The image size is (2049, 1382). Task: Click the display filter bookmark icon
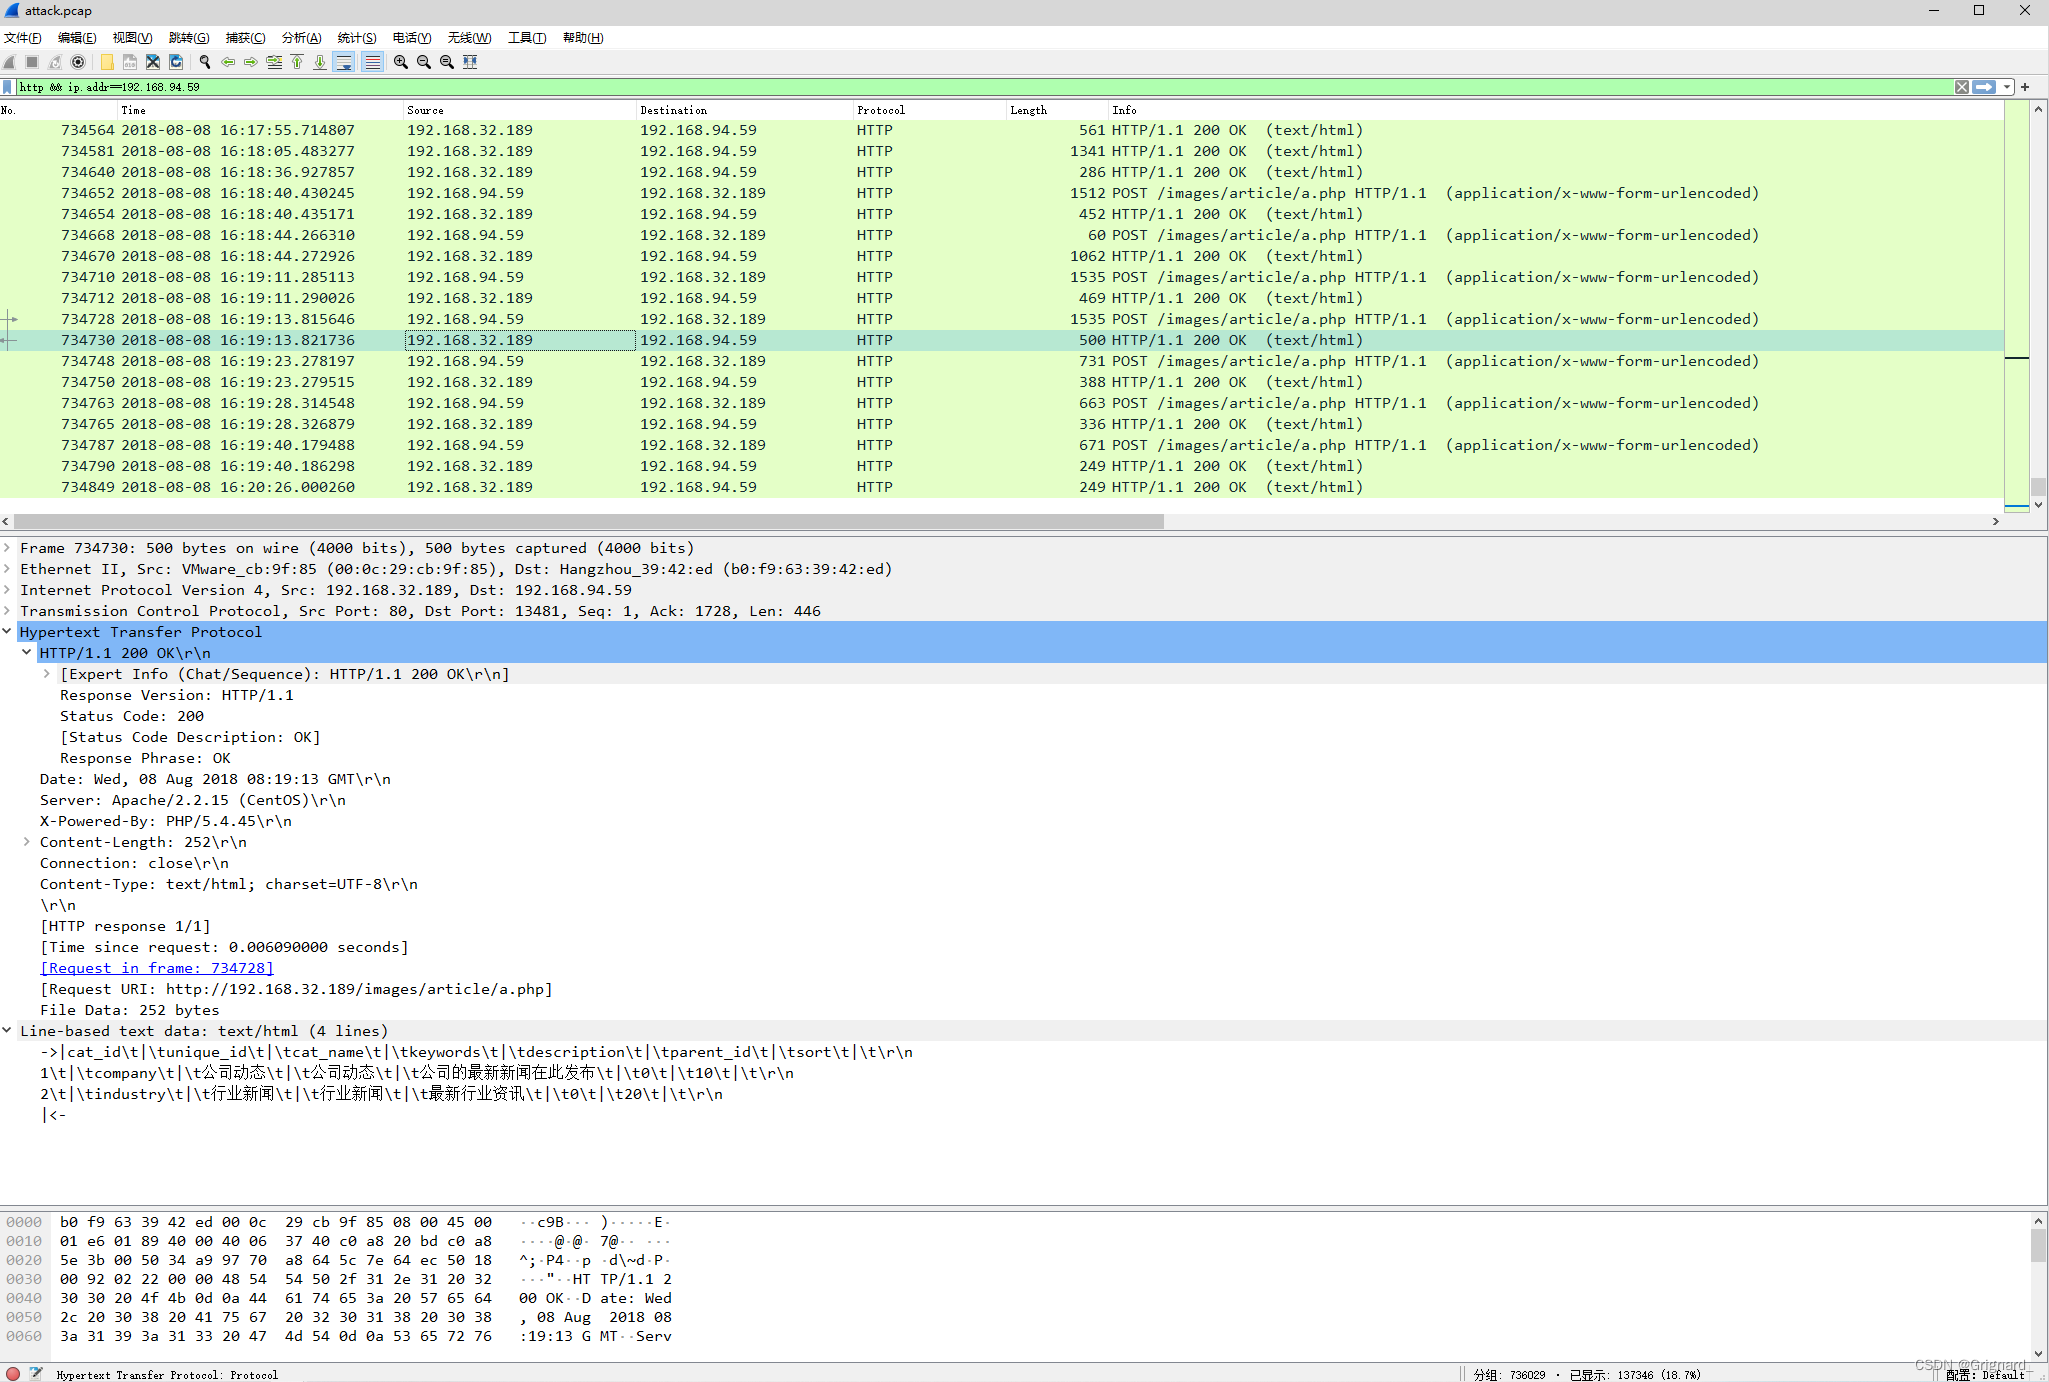tap(8, 87)
